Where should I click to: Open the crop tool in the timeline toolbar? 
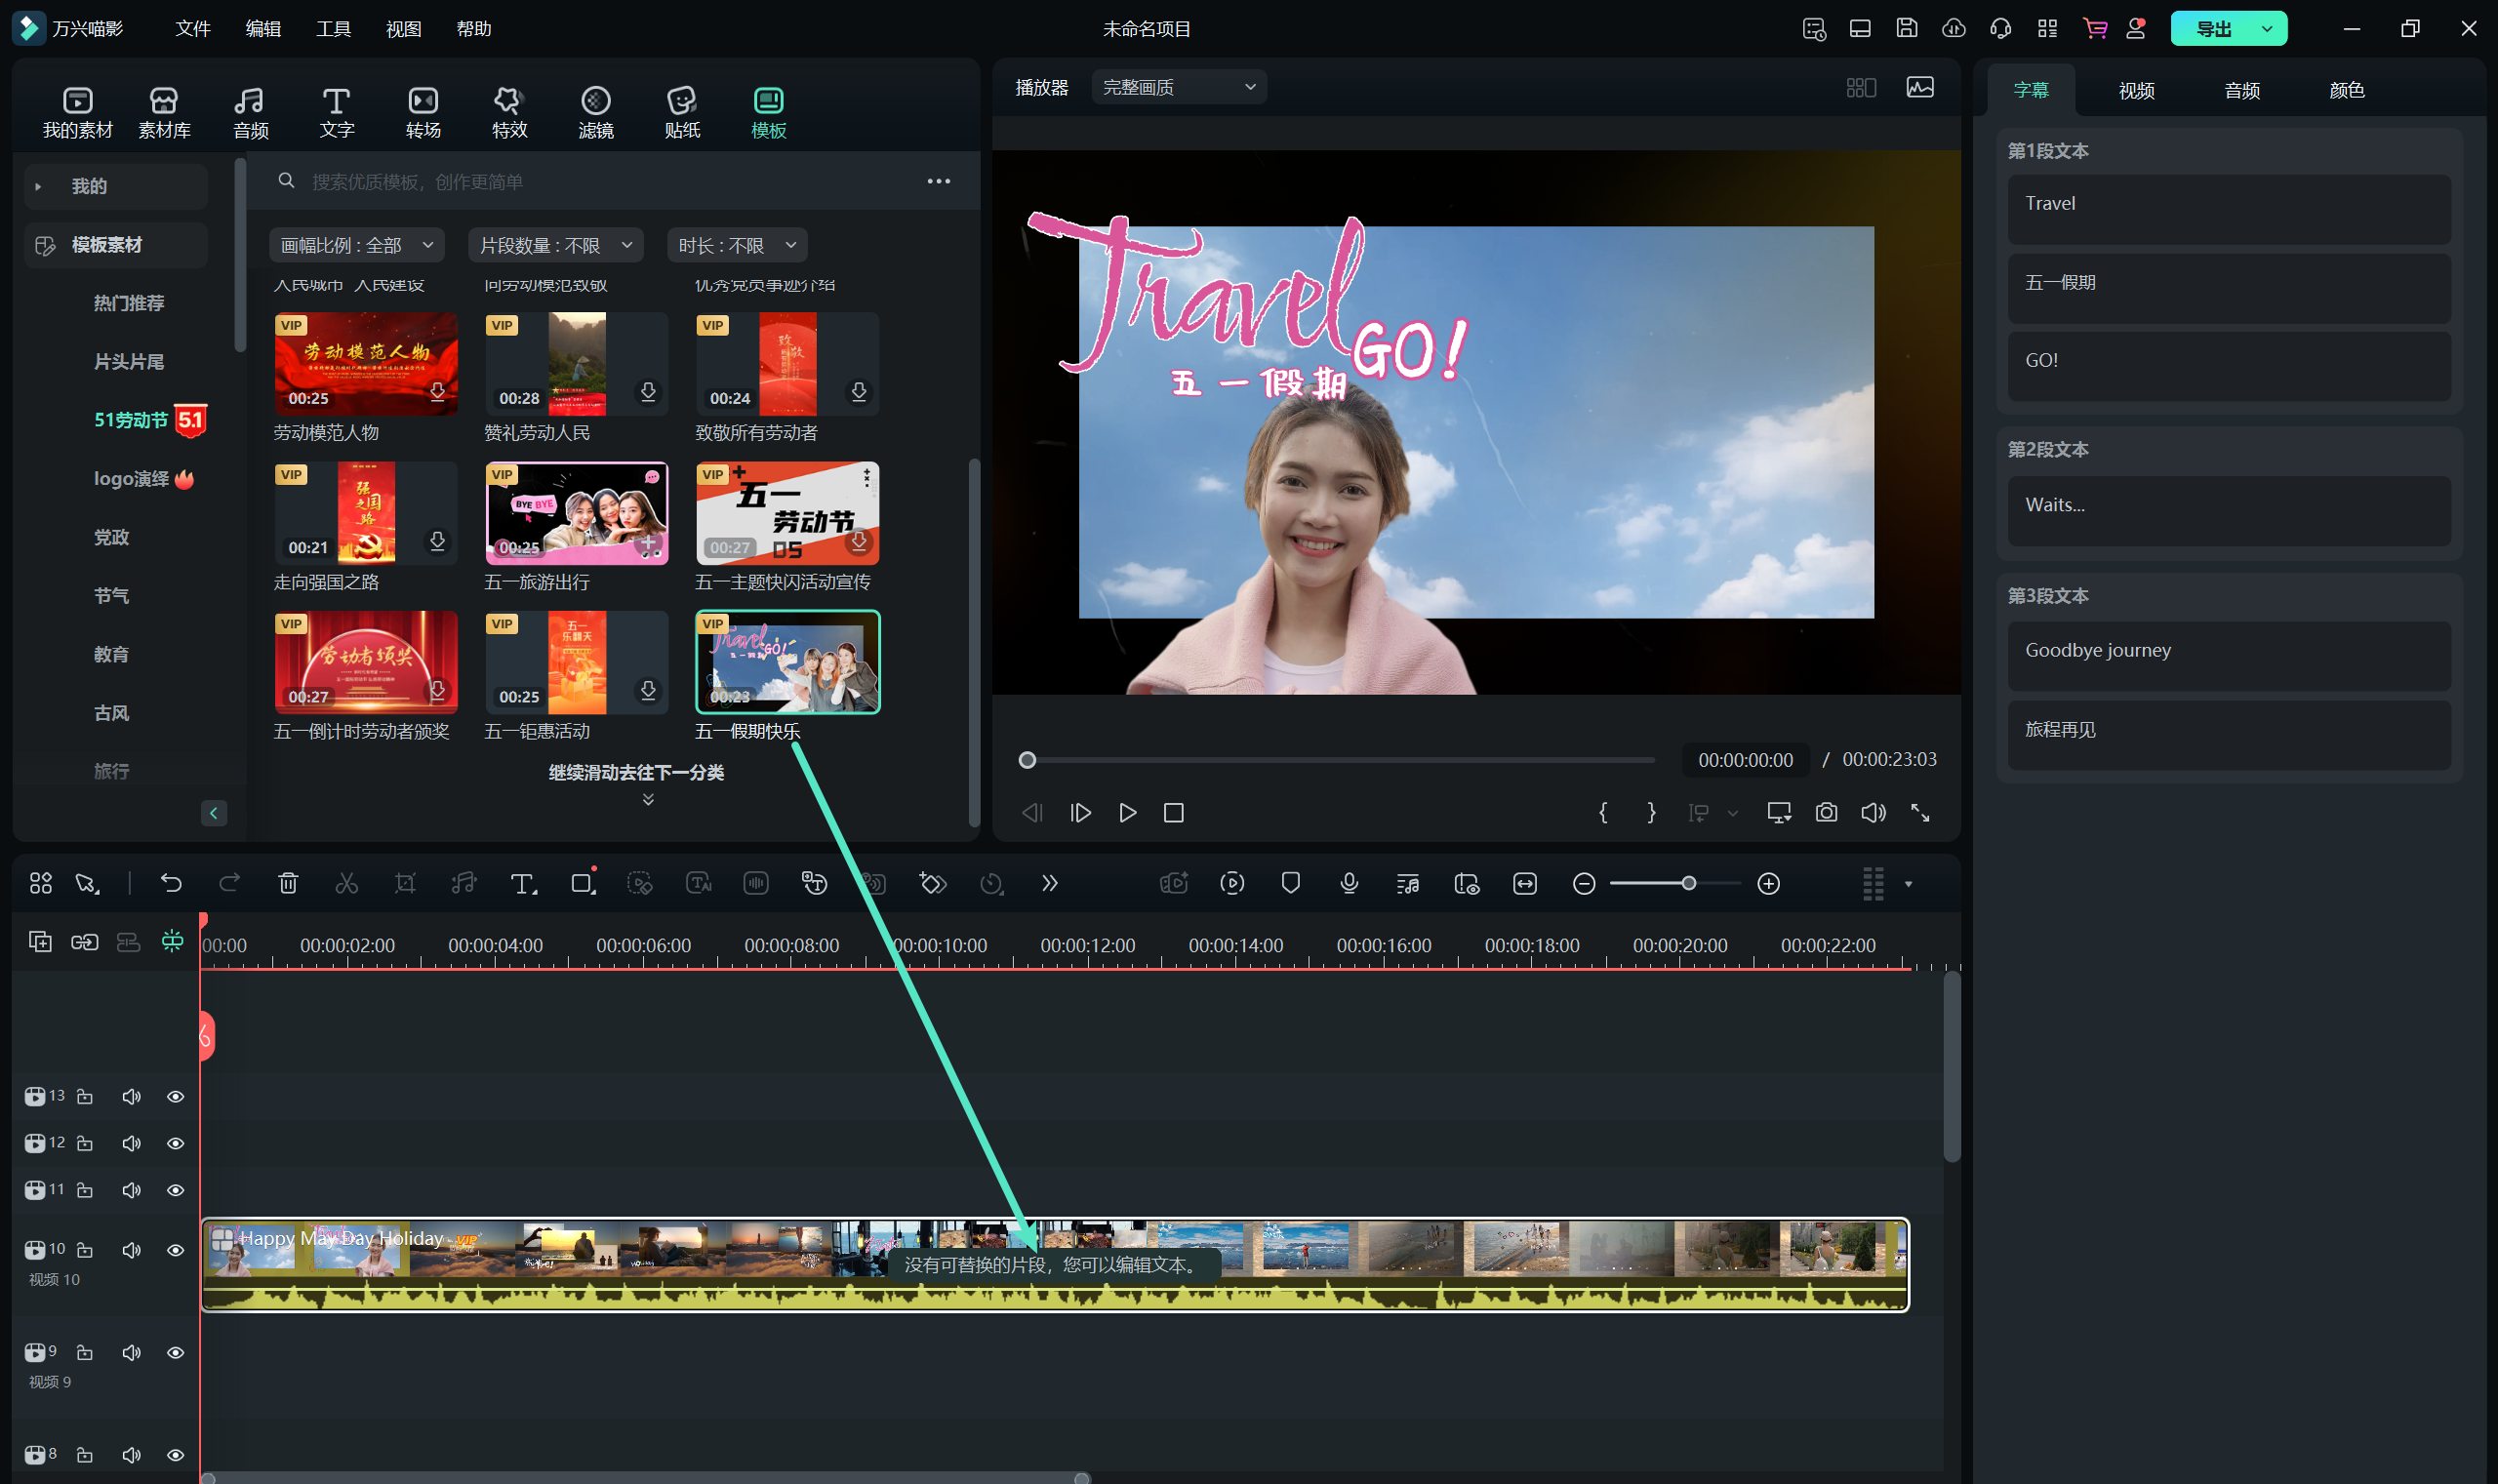click(x=405, y=883)
